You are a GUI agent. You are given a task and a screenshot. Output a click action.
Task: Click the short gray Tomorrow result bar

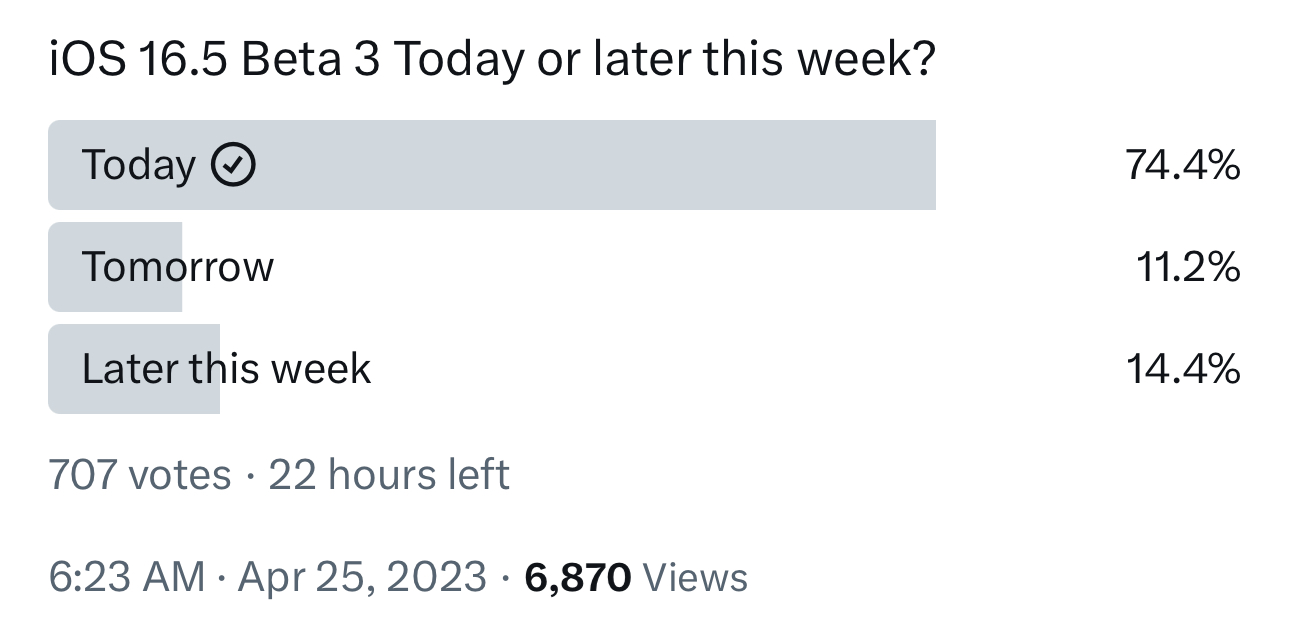pos(115,267)
